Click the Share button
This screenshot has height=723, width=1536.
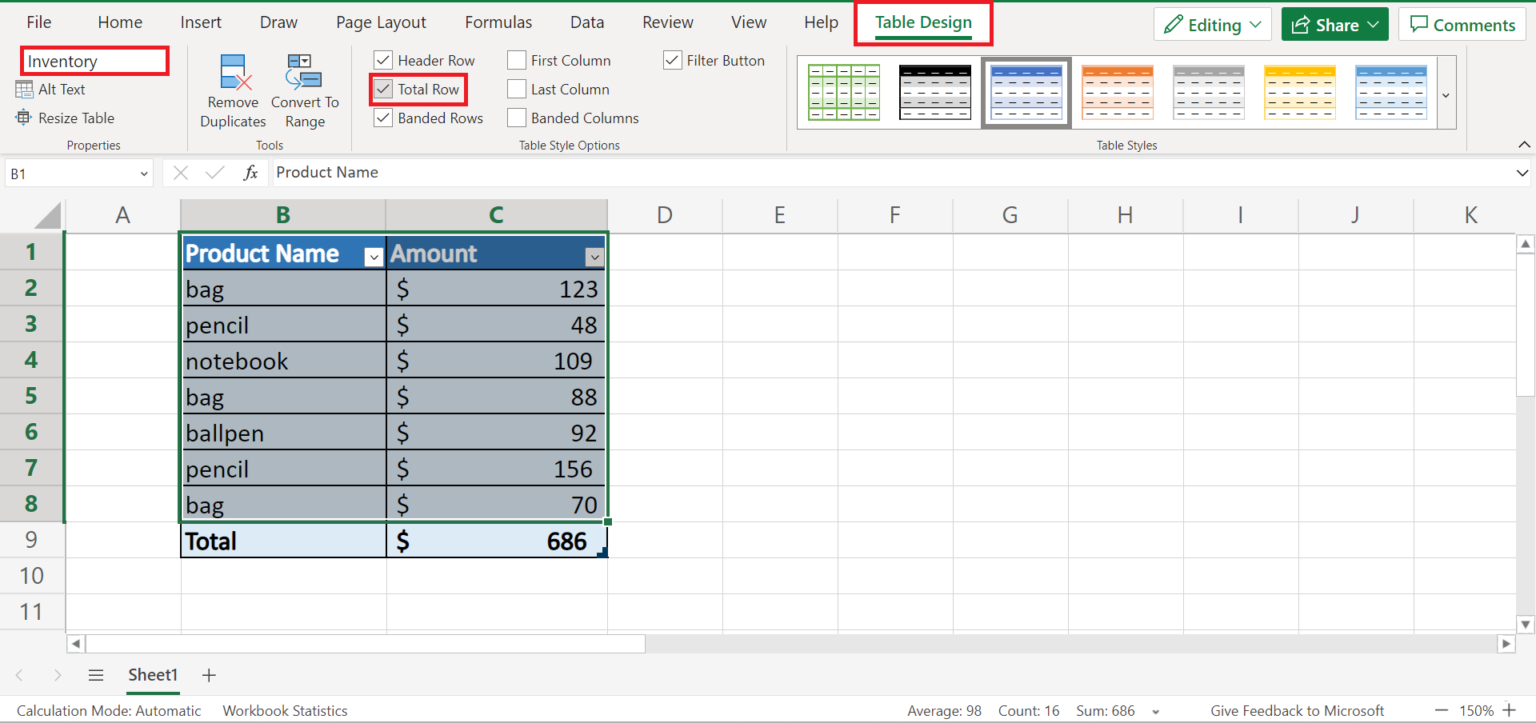1334,23
